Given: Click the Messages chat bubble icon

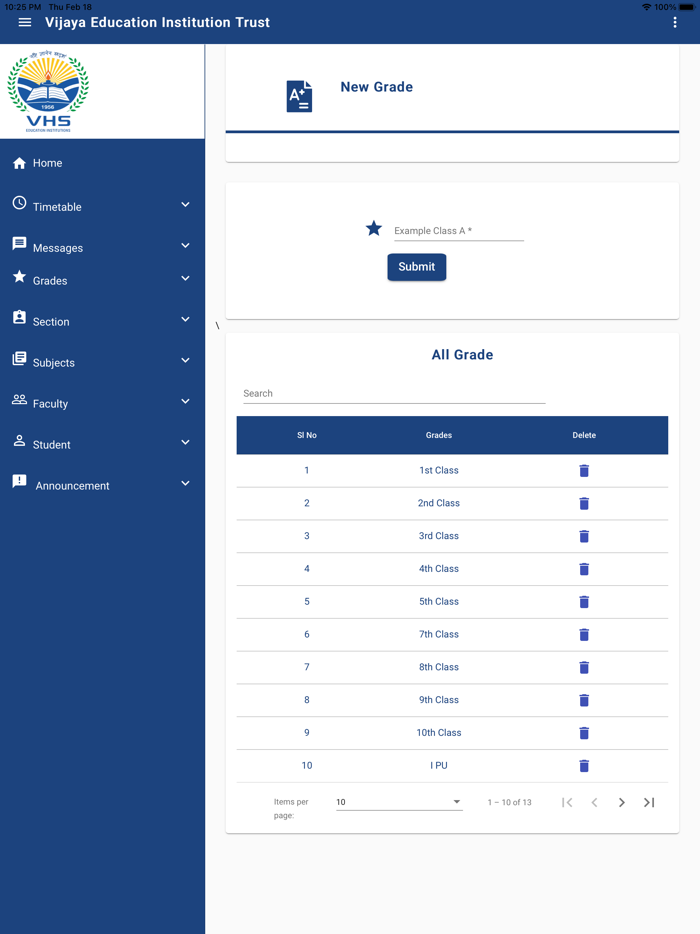Looking at the screenshot, I should pyautogui.click(x=19, y=244).
